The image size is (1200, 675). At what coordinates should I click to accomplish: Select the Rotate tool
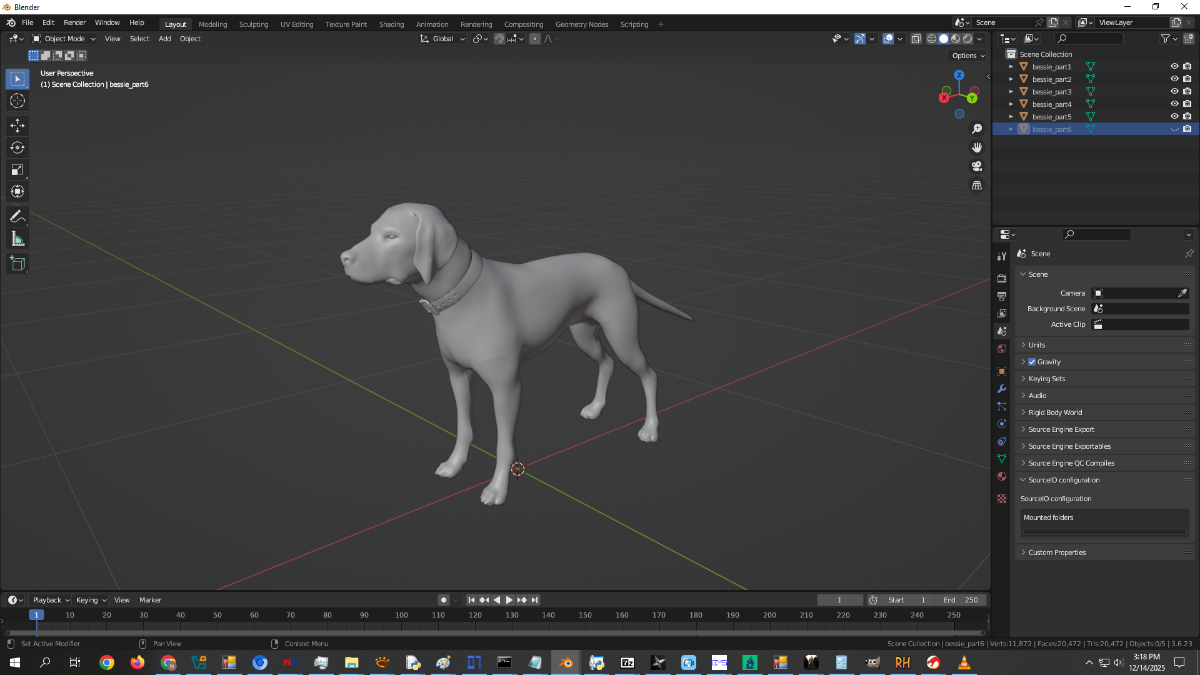coord(17,147)
